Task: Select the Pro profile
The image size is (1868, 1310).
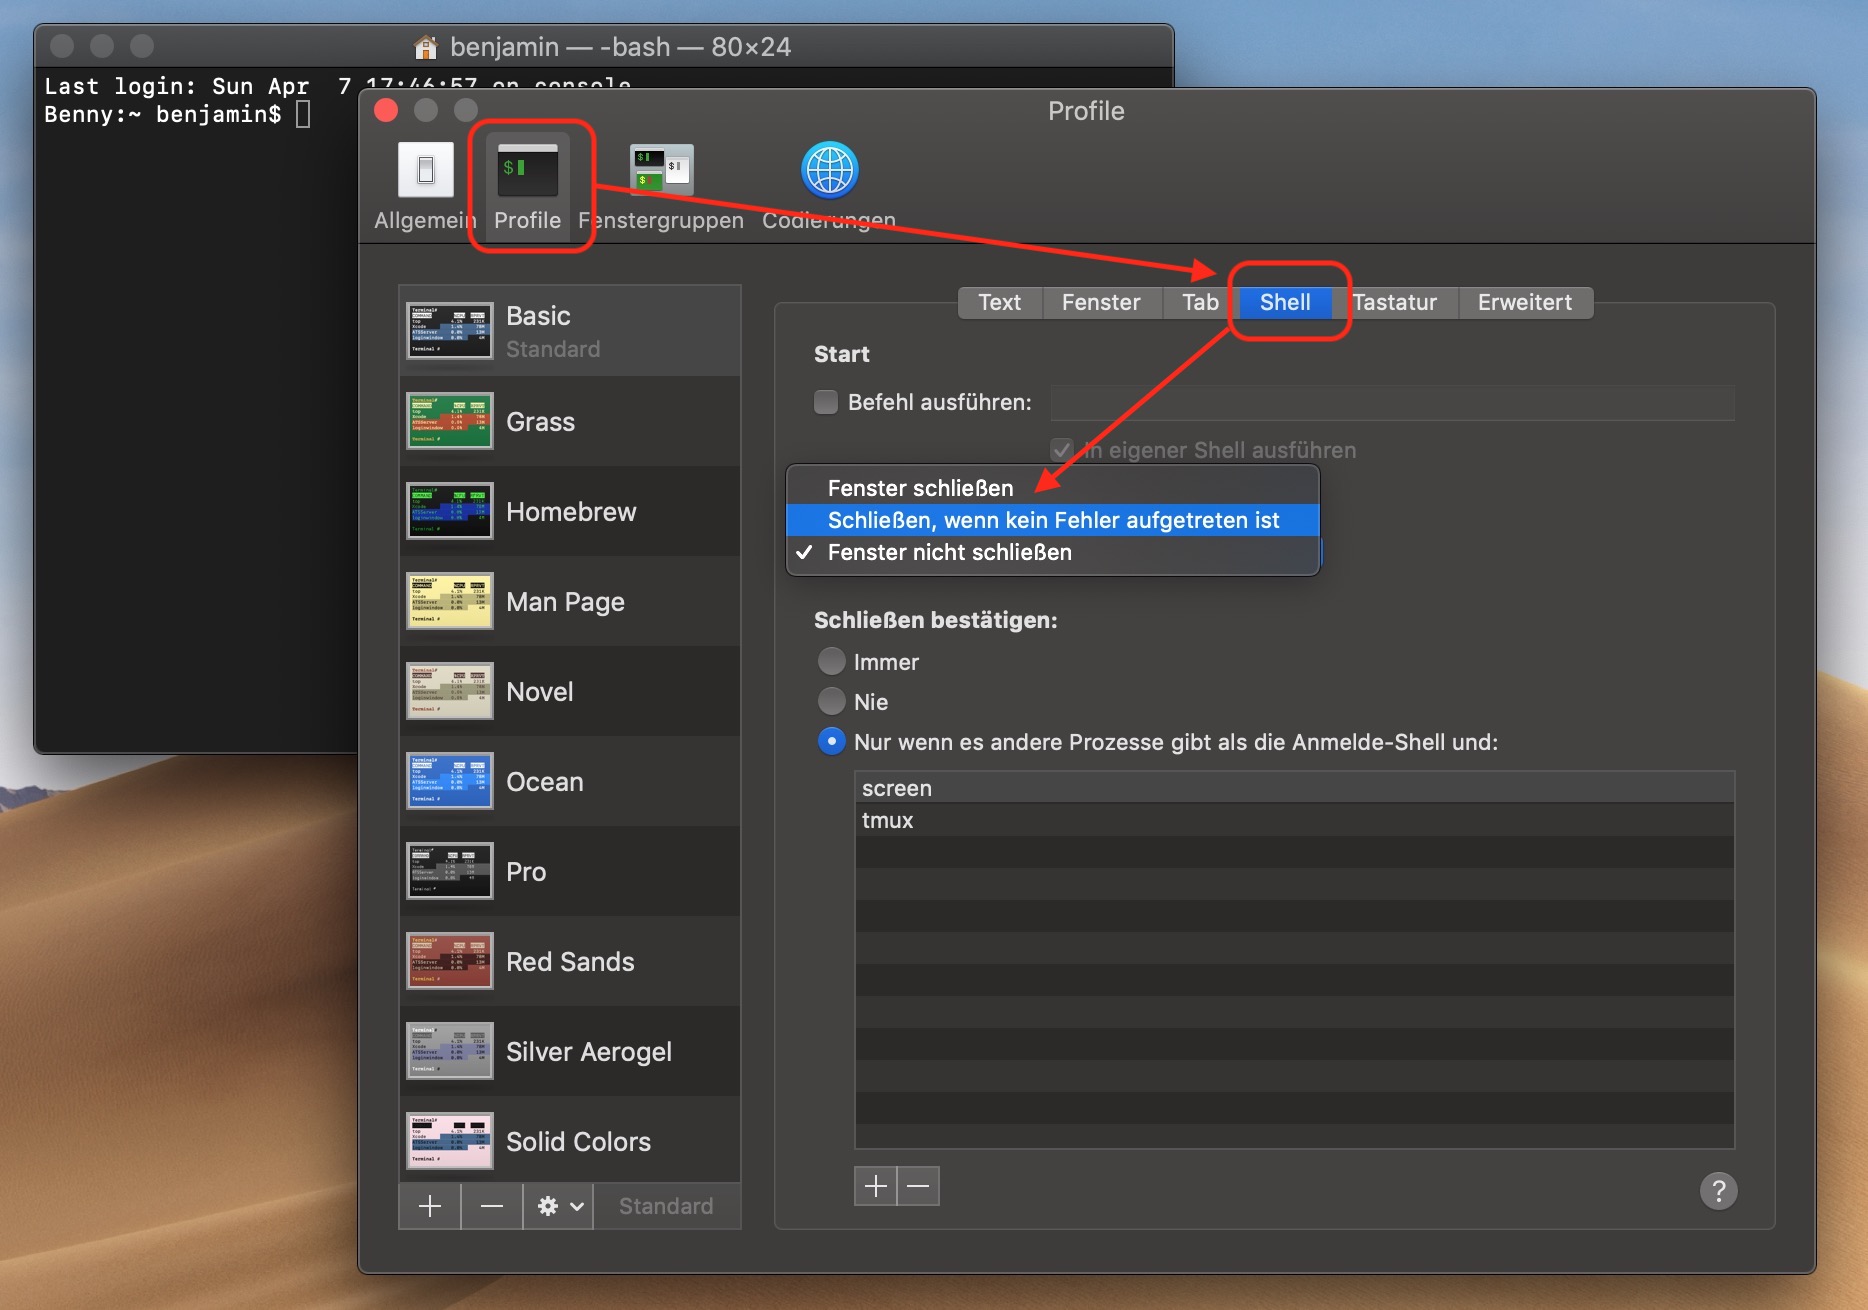Action: pyautogui.click(x=570, y=871)
